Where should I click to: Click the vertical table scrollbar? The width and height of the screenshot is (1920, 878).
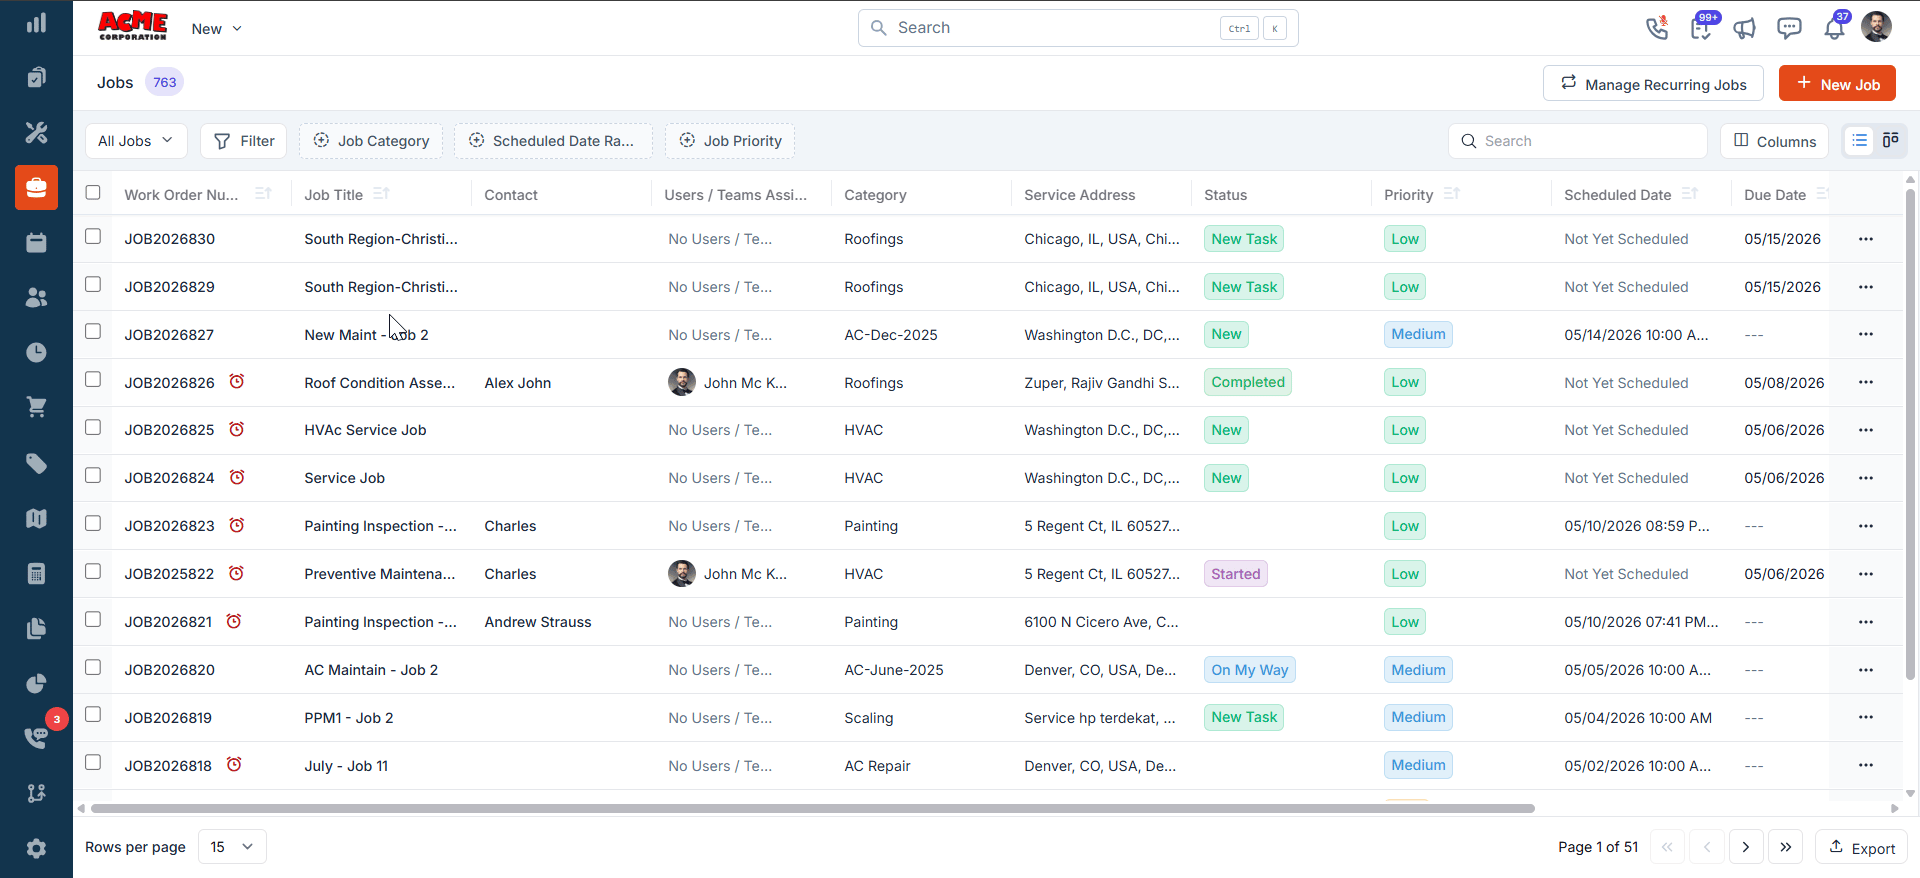1910,435
